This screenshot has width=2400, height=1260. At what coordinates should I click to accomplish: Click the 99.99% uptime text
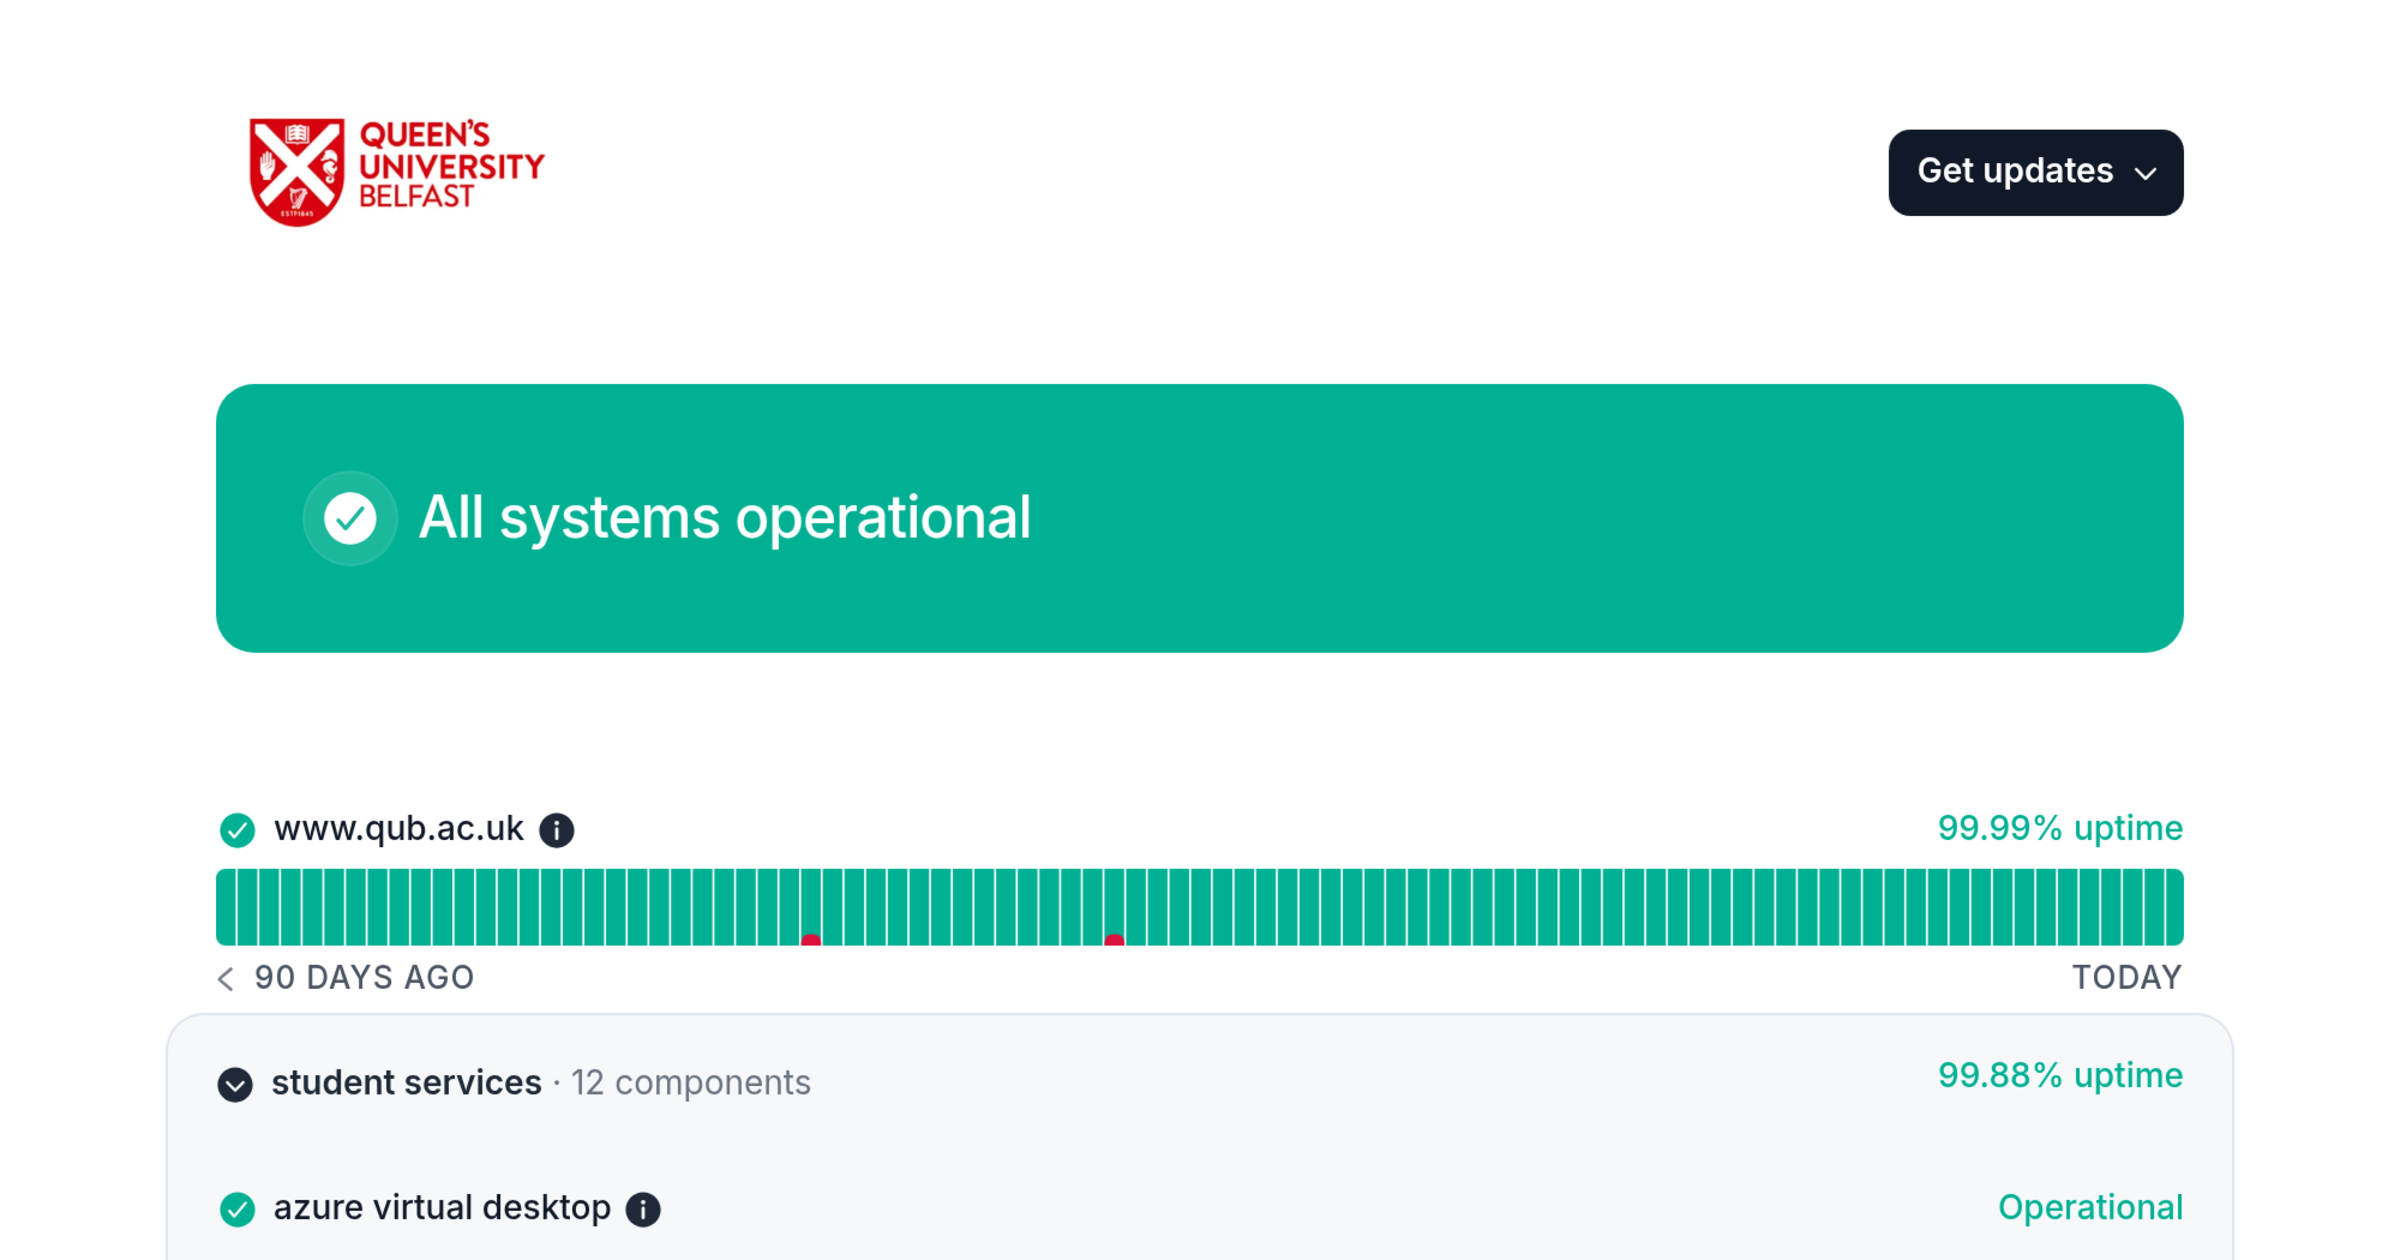click(2060, 828)
